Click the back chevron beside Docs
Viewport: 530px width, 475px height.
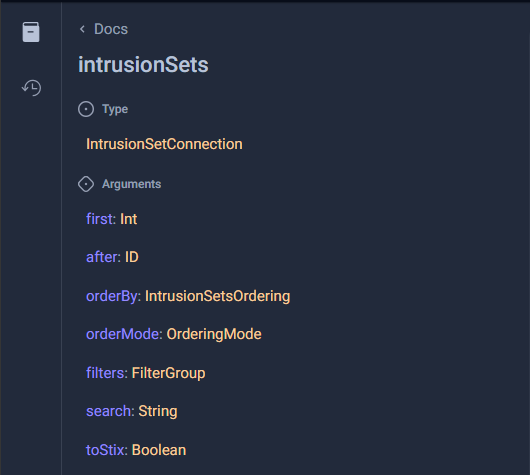82,29
